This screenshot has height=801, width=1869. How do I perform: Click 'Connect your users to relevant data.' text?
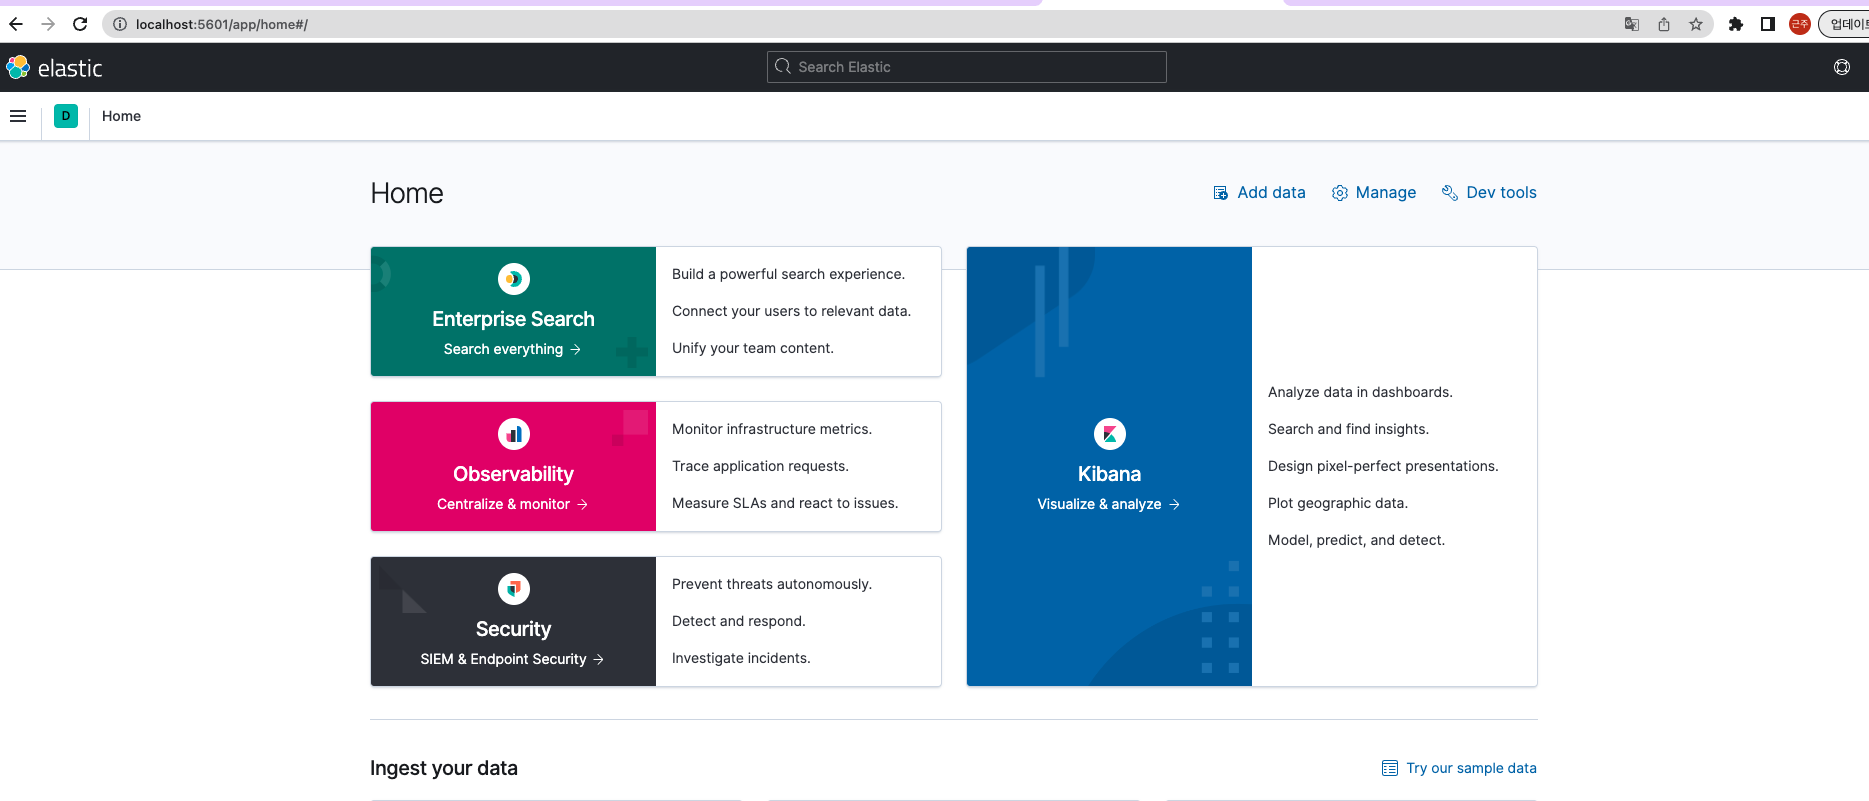tap(792, 311)
